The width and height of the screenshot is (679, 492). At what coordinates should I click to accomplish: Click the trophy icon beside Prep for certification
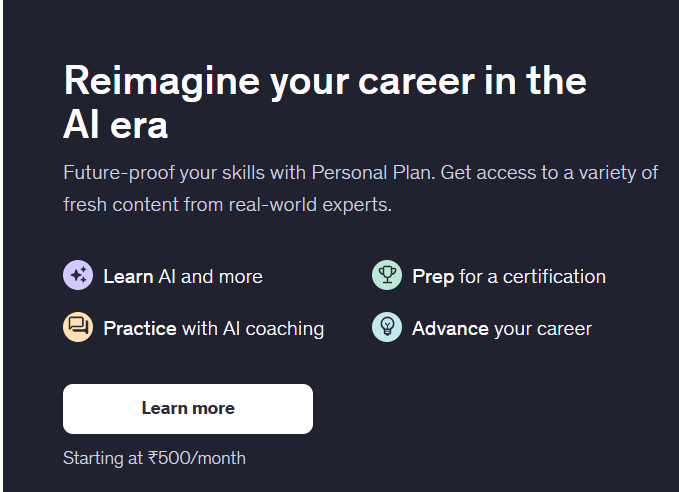coord(386,276)
